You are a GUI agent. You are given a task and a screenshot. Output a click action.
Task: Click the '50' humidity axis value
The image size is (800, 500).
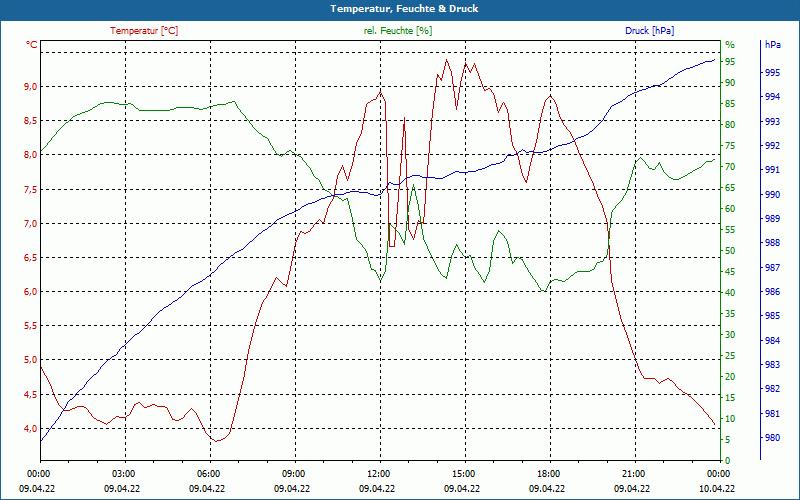pyautogui.click(x=730, y=251)
